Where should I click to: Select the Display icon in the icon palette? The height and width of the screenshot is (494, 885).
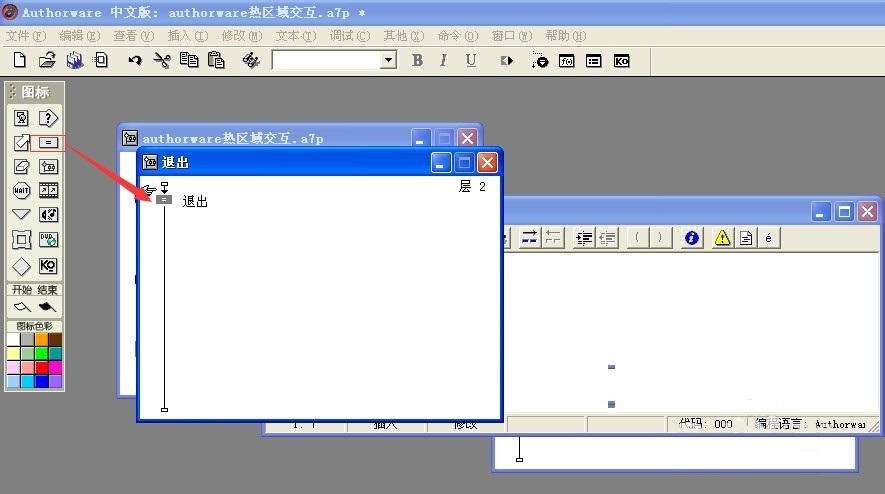point(21,118)
